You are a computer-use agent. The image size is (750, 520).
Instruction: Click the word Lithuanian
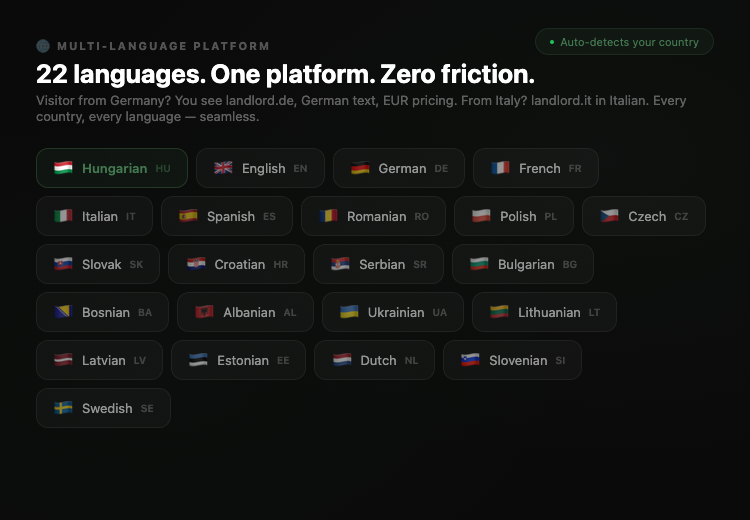(549, 312)
